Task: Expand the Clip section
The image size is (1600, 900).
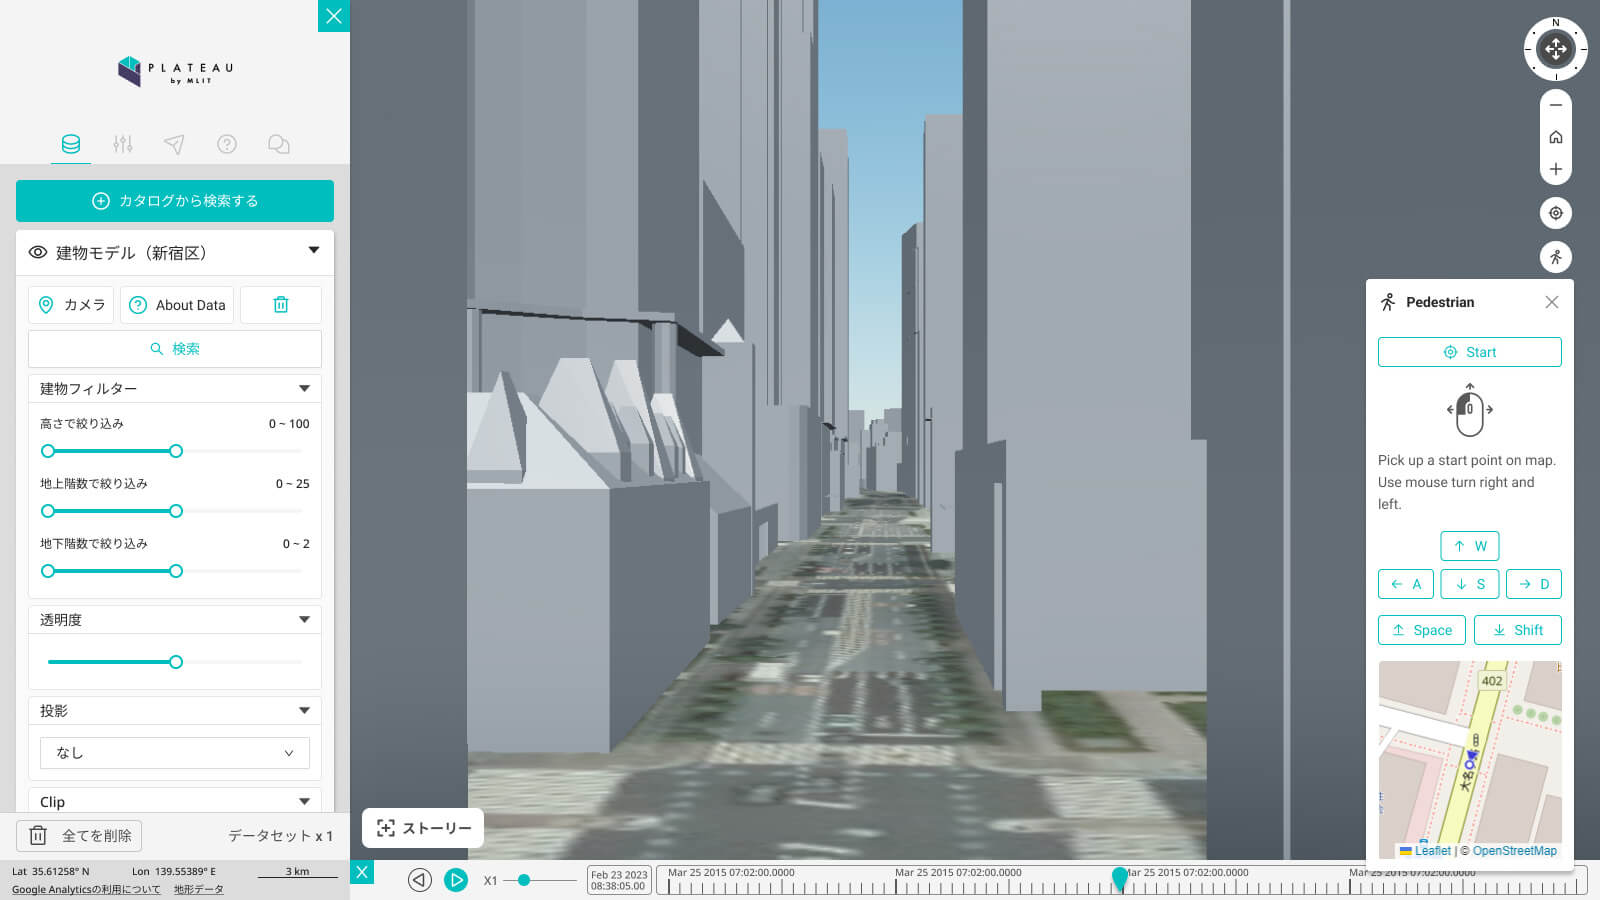Action: pos(304,801)
